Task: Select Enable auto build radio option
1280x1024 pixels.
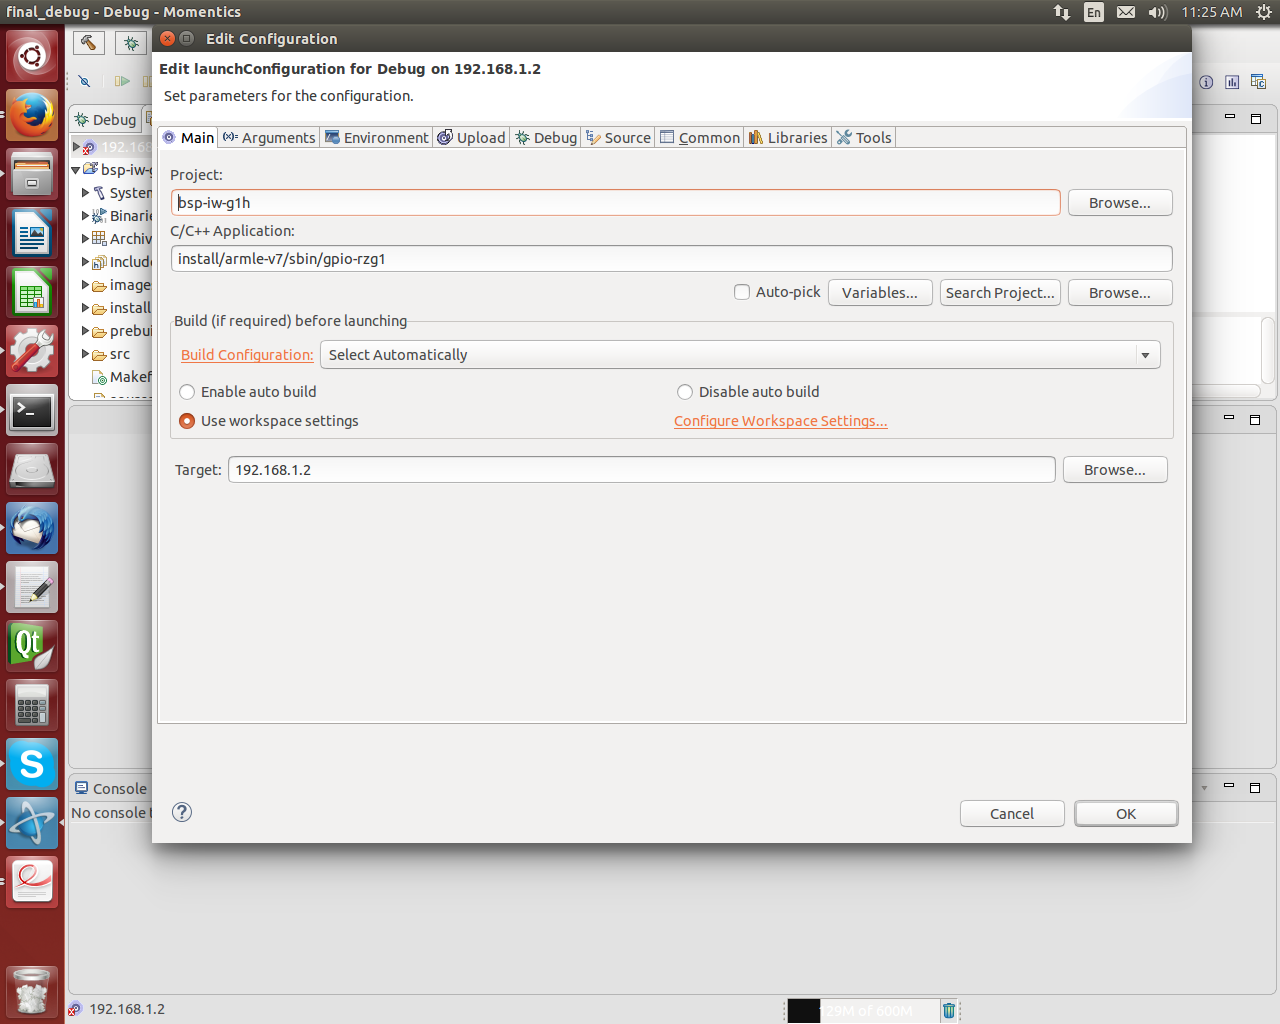Action: pyautogui.click(x=187, y=392)
